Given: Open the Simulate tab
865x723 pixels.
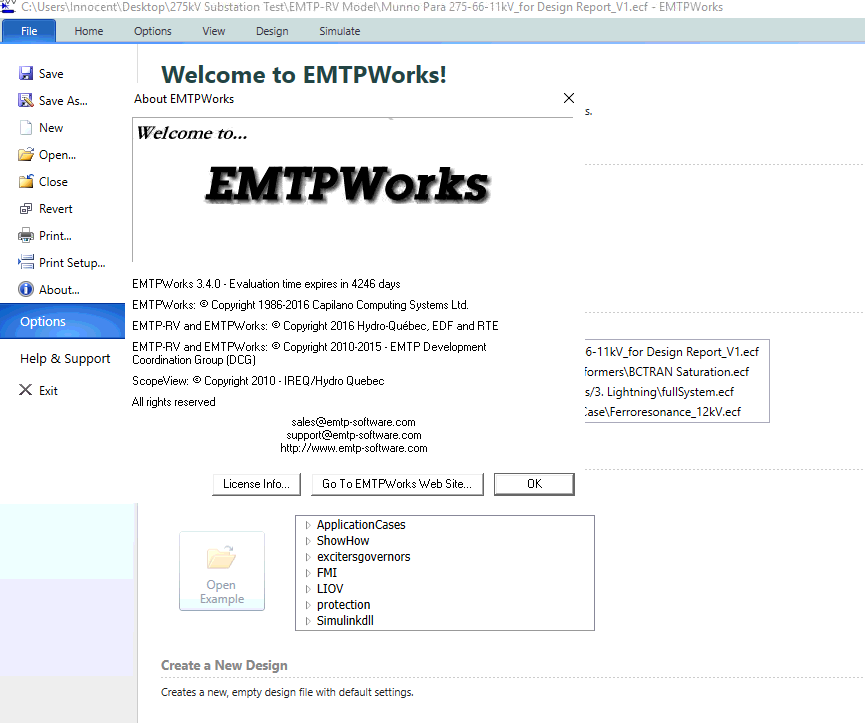Looking at the screenshot, I should (340, 31).
